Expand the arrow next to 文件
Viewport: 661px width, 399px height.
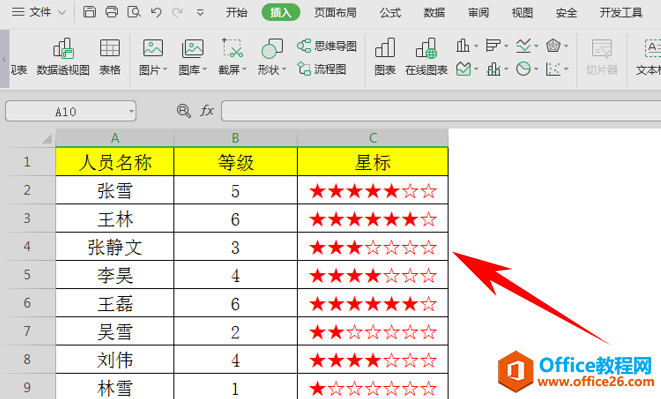click(62, 13)
